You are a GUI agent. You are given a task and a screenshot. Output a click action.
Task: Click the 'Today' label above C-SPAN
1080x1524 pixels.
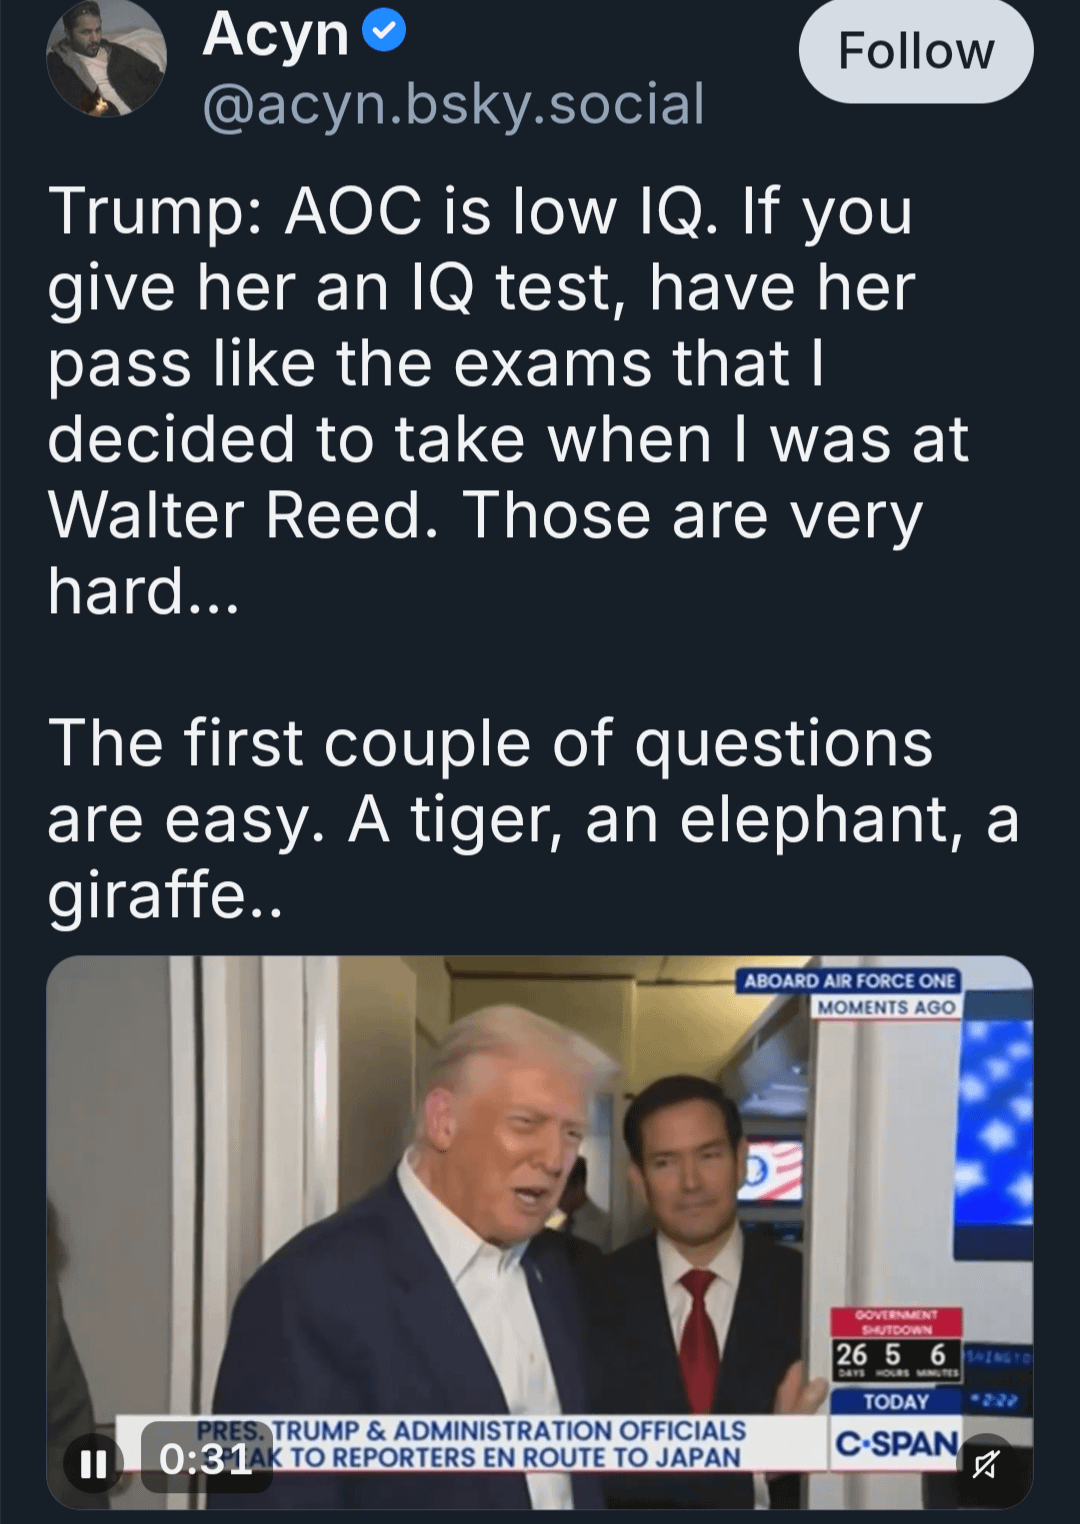pyautogui.click(x=896, y=1402)
